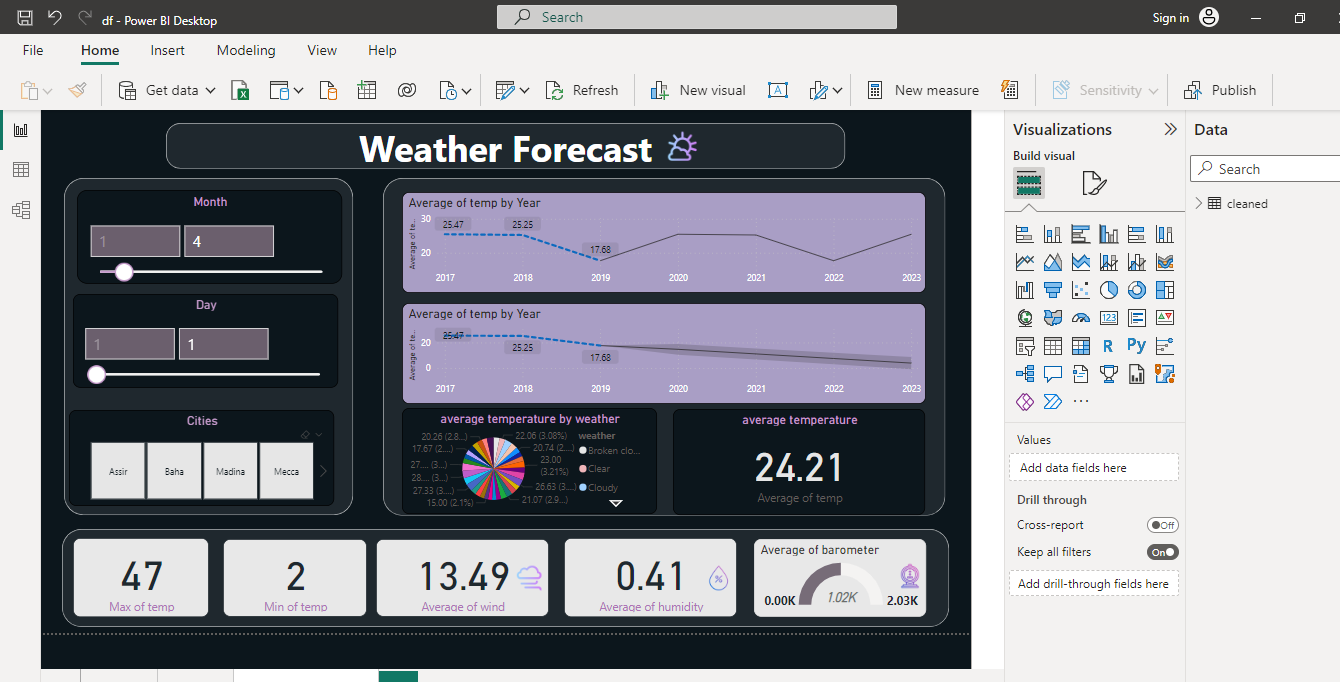Select the R script visual icon
The image size is (1340, 682).
coord(1107,345)
